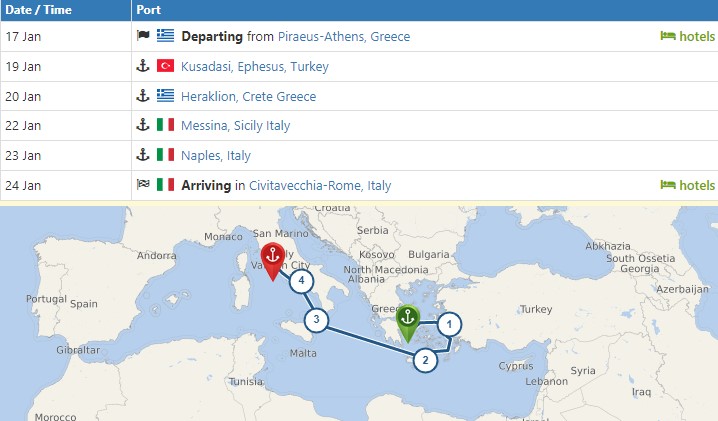The width and height of the screenshot is (718, 421).
Task: Open Piraeus-Athens, Greece port link
Action: point(343,36)
